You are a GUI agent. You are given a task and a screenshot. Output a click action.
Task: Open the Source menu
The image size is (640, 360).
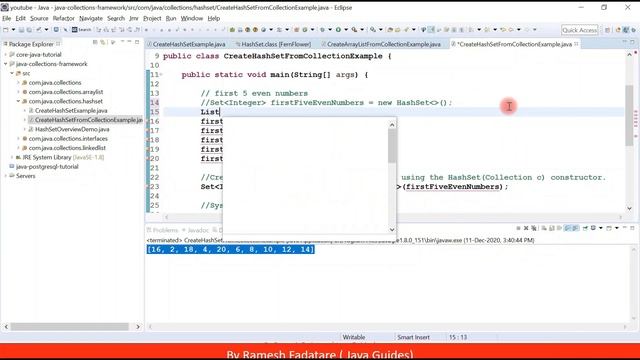point(39,18)
